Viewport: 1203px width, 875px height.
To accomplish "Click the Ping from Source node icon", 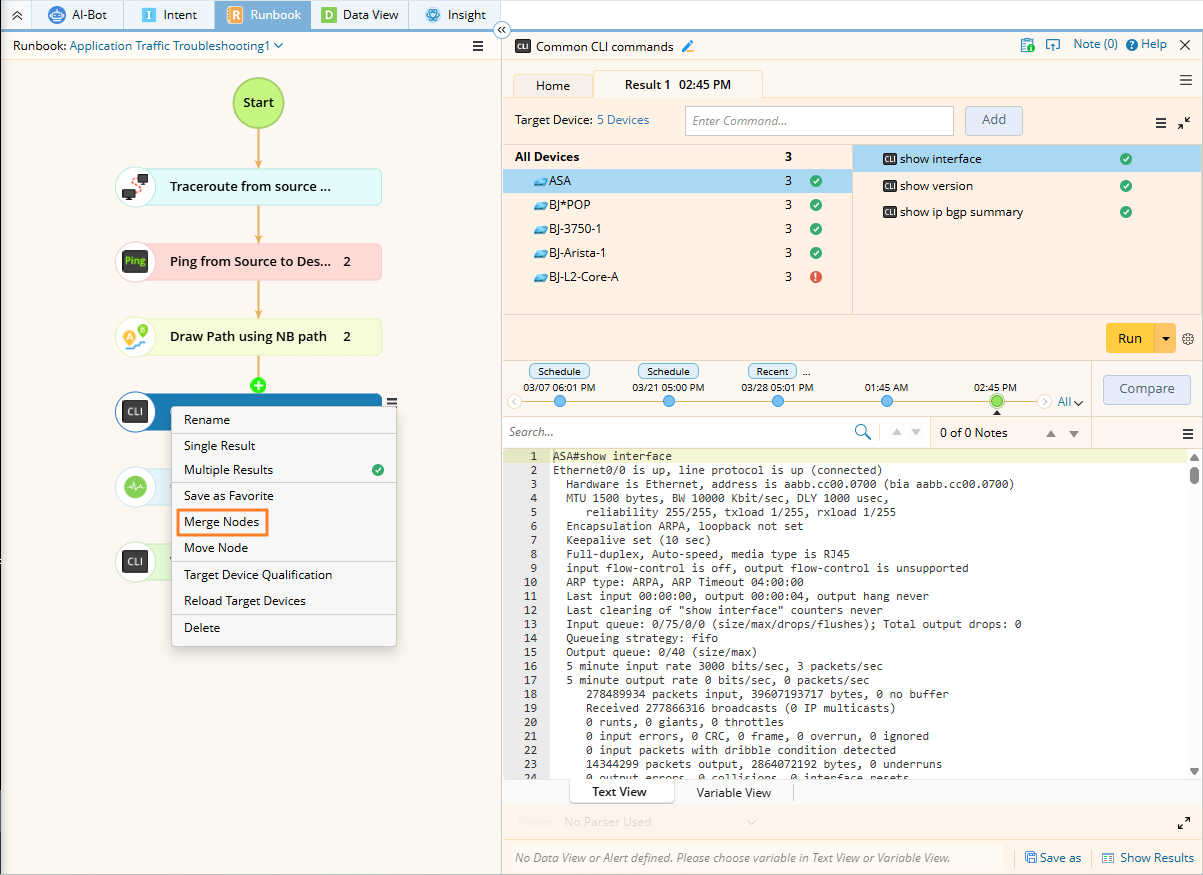I will coord(135,262).
